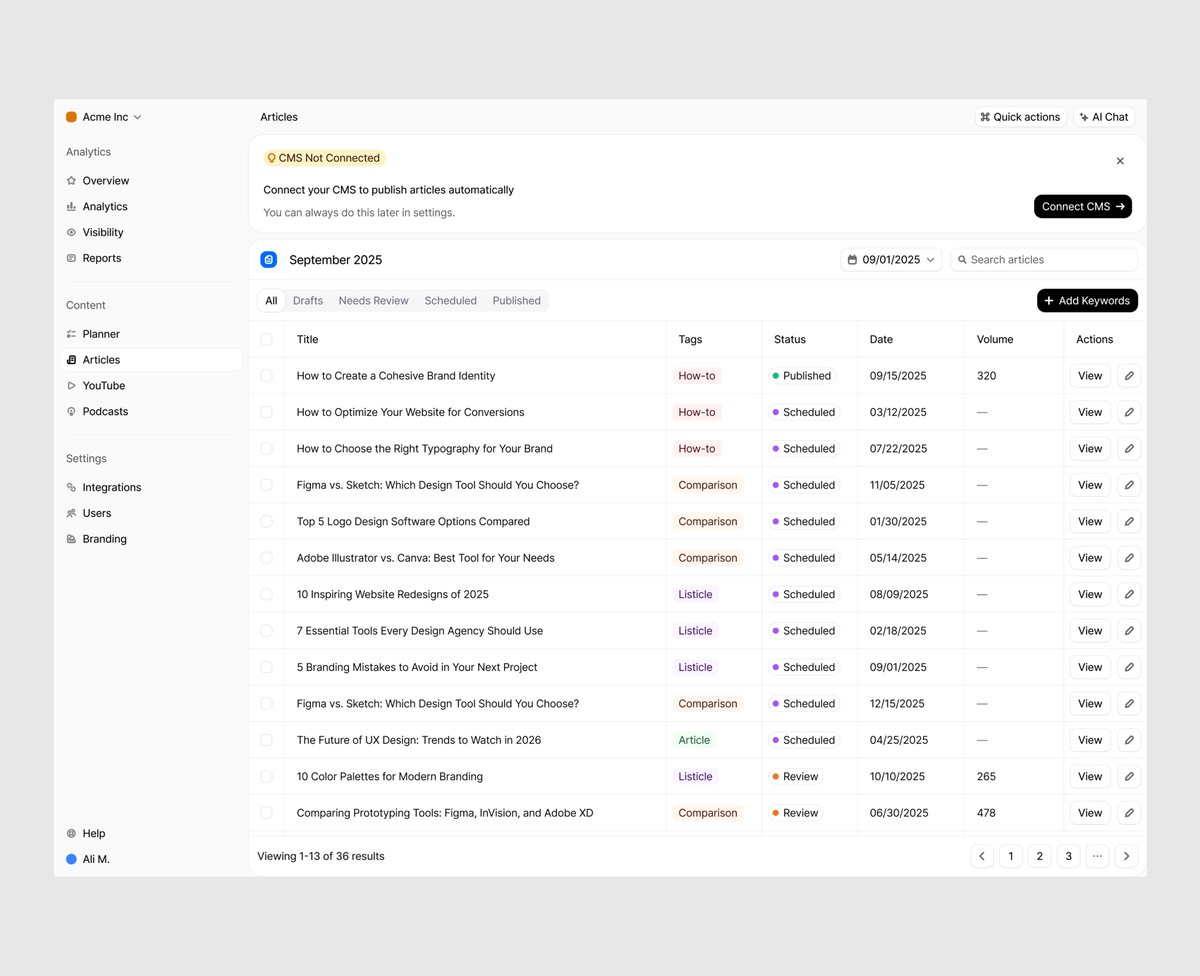Click the blue September 2025 document icon

[x=269, y=260]
